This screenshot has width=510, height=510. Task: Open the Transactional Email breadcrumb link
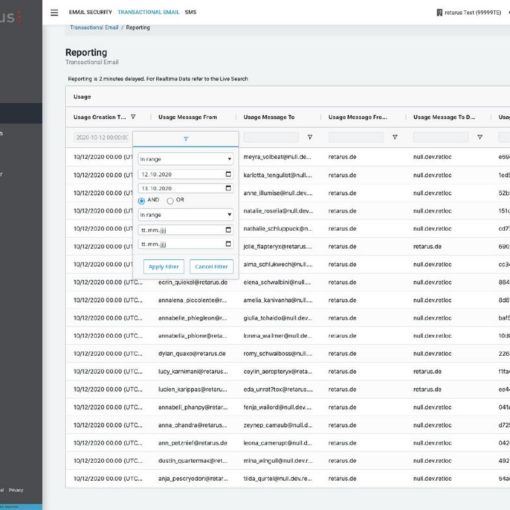pos(94,27)
